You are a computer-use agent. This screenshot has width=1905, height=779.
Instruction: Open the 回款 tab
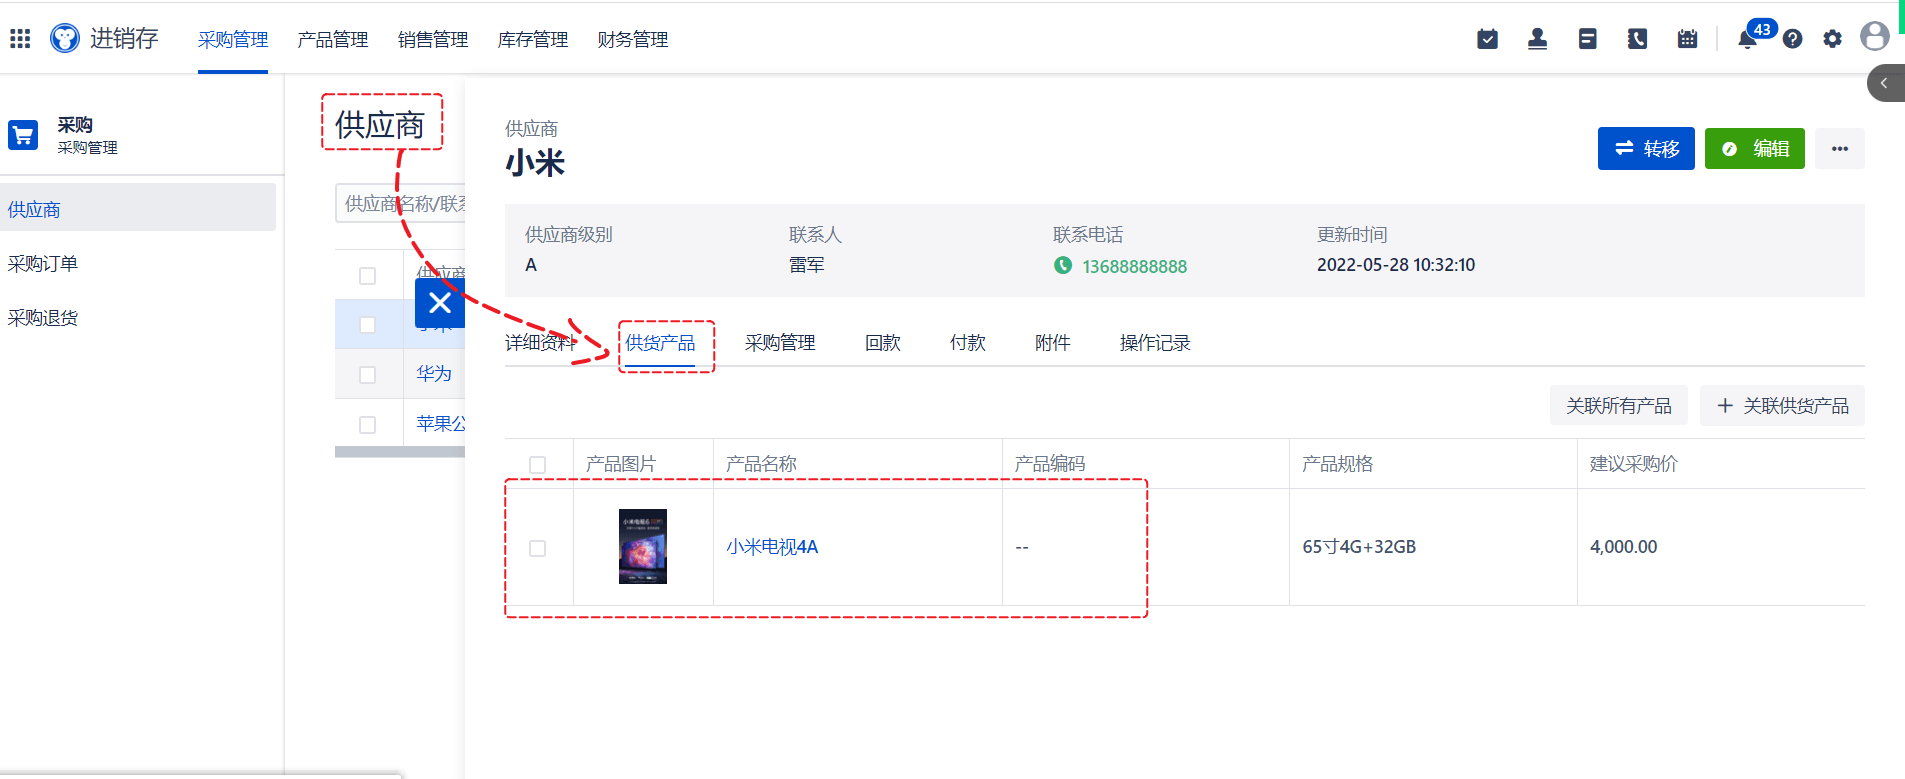[x=883, y=343]
